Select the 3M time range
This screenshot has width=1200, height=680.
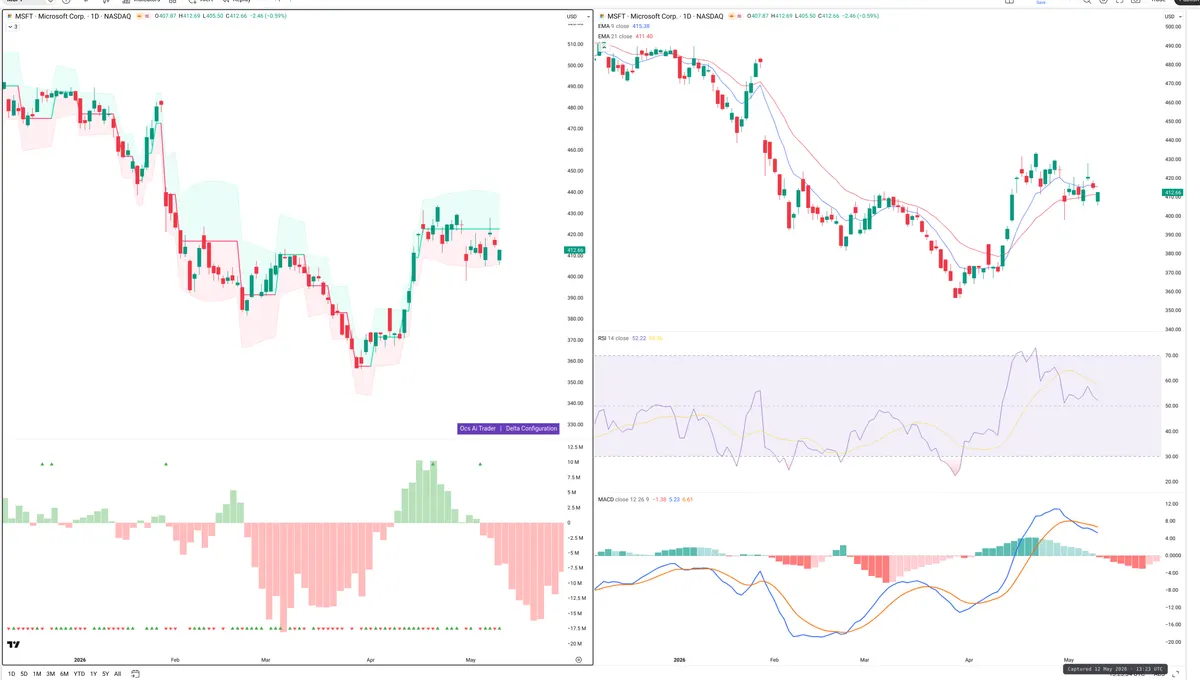51,674
